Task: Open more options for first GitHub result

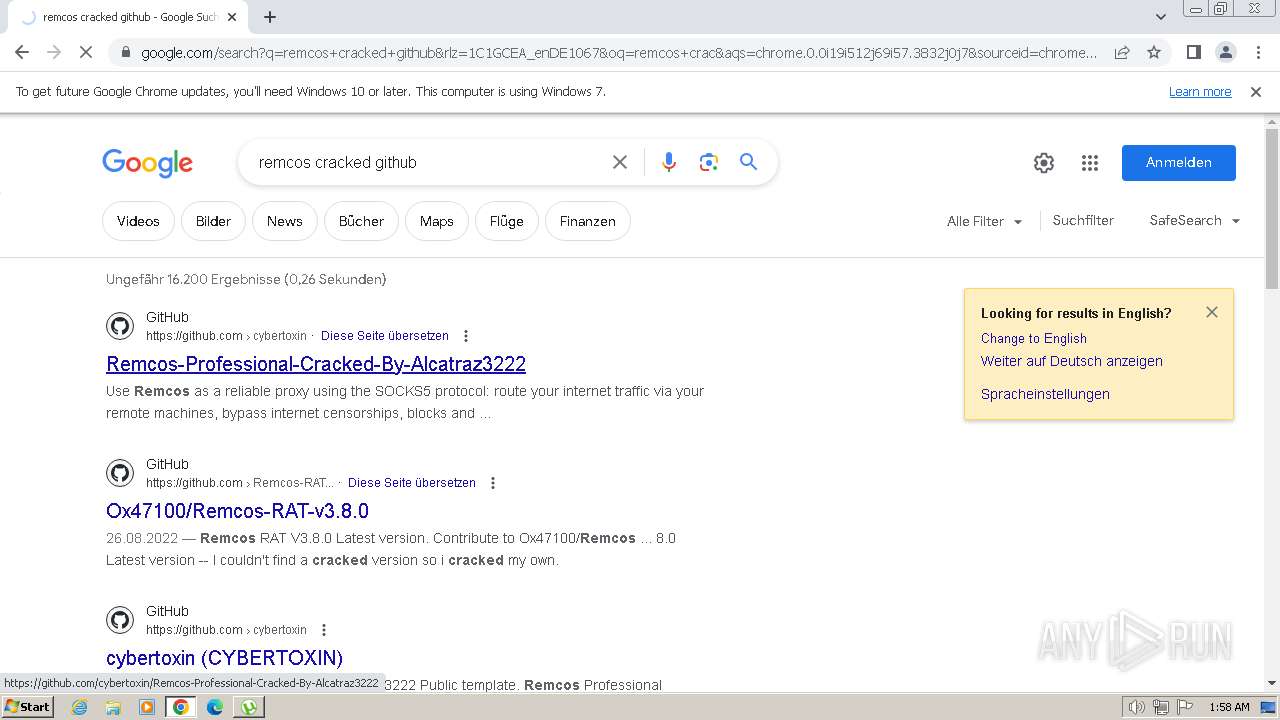Action: click(465, 336)
